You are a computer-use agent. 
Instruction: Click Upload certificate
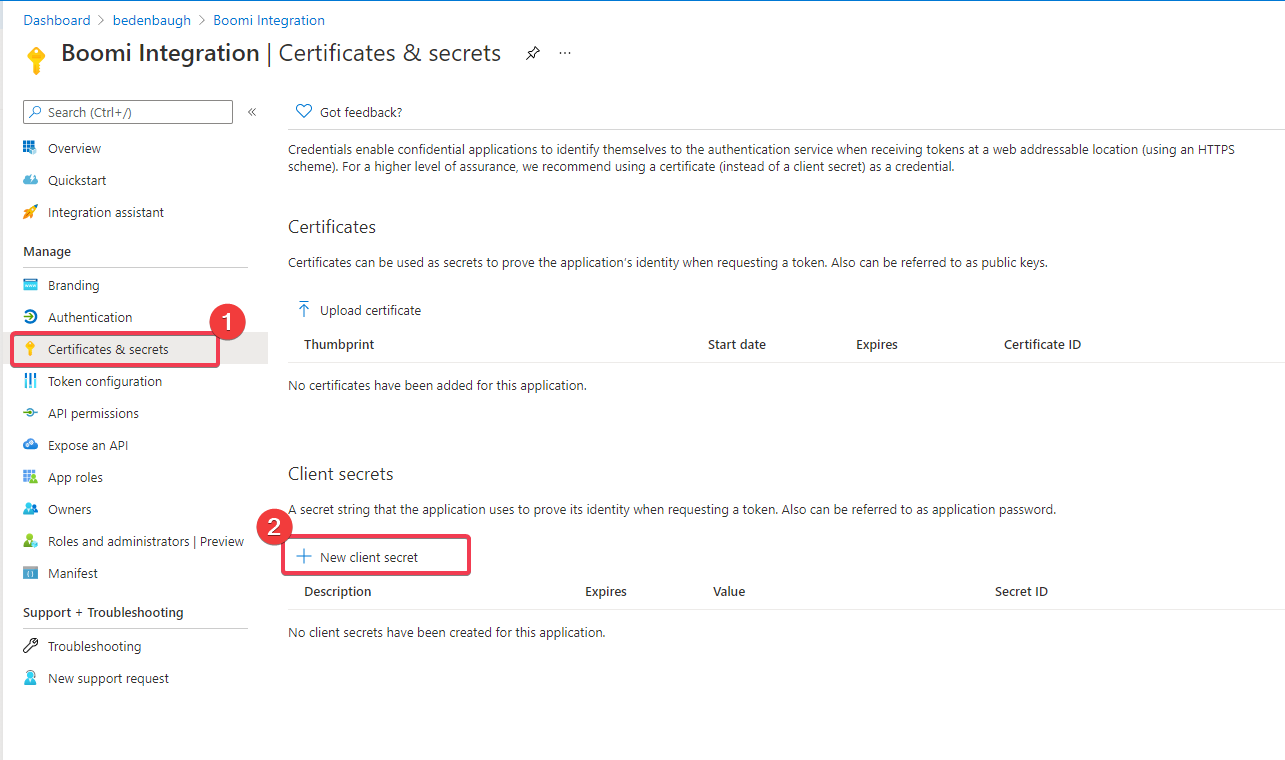coord(359,310)
